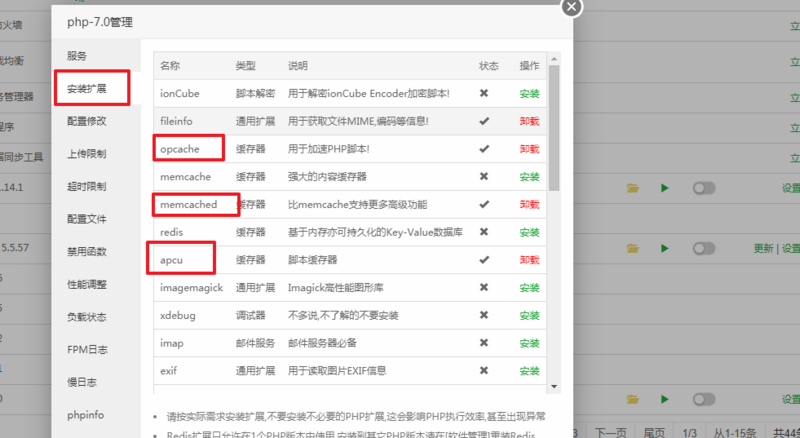Toggle the switch in the 5.5.57 row

pyautogui.click(x=704, y=249)
